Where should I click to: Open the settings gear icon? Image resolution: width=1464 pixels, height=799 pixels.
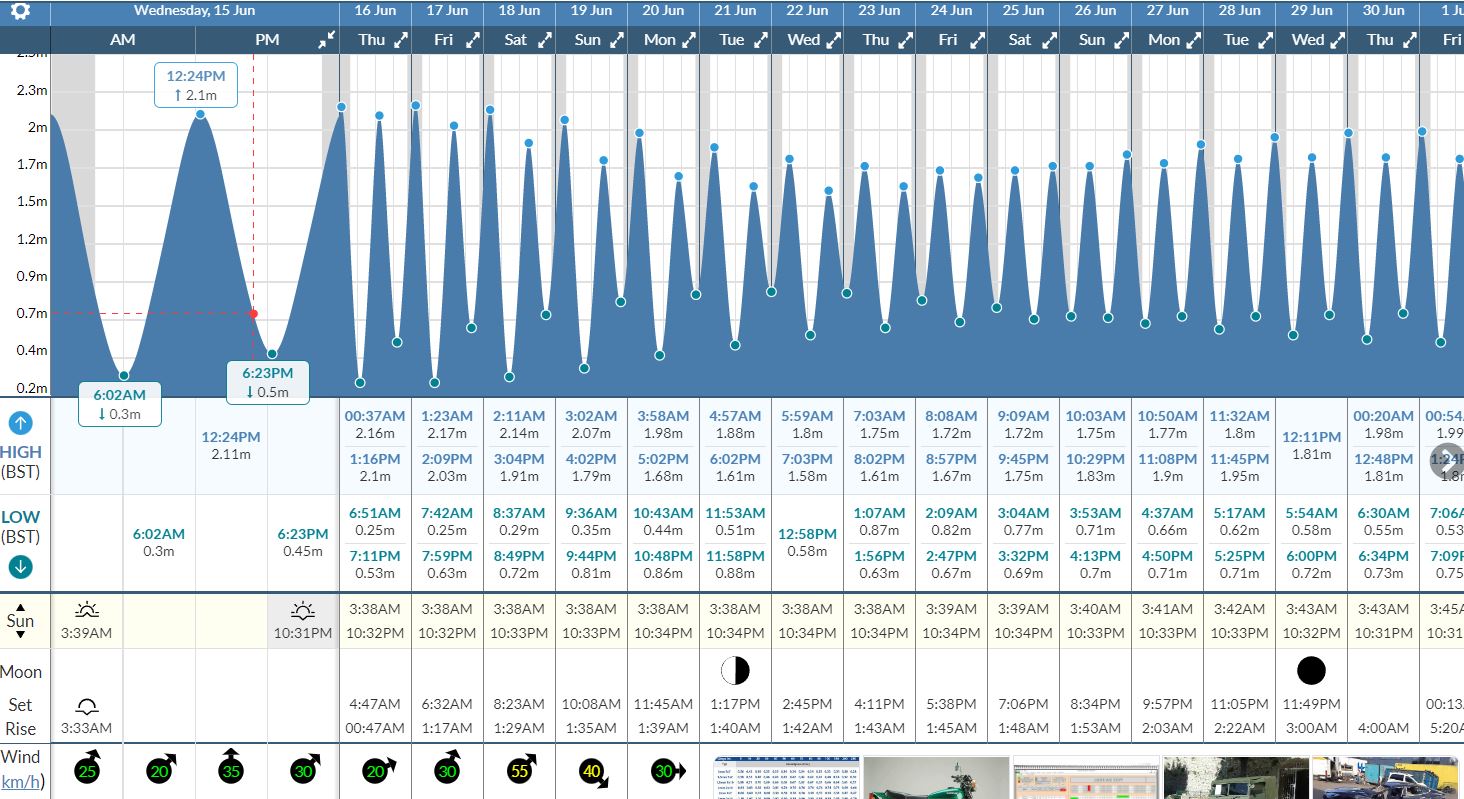(x=20, y=12)
